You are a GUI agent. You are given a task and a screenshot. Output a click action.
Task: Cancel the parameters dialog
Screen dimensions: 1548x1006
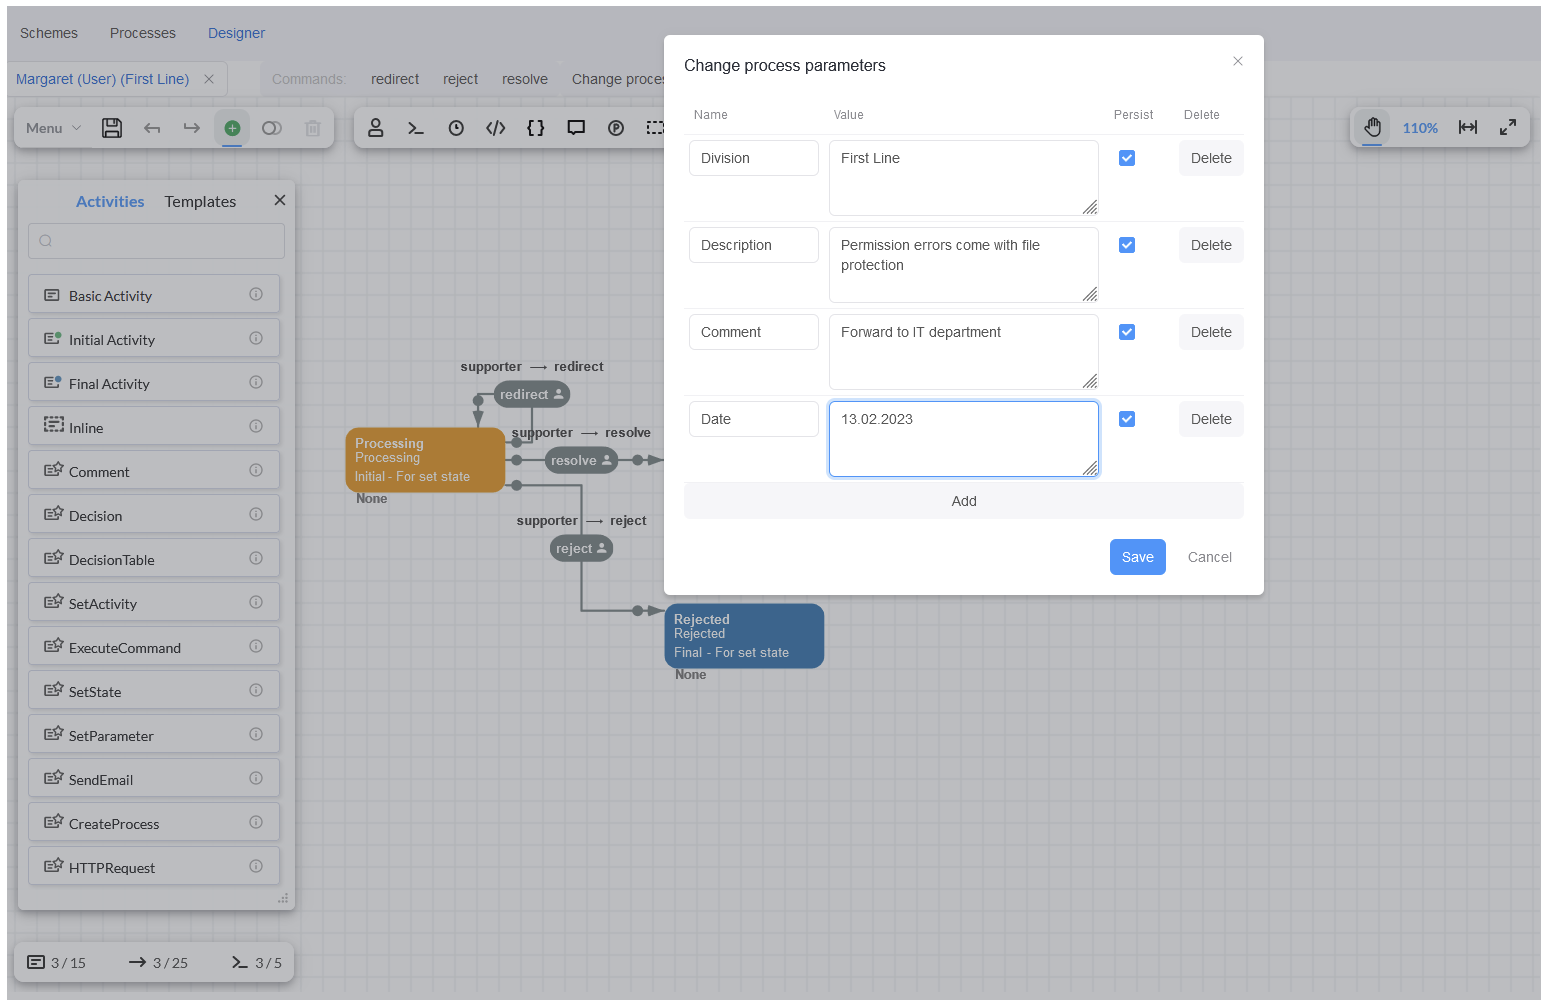(x=1209, y=557)
